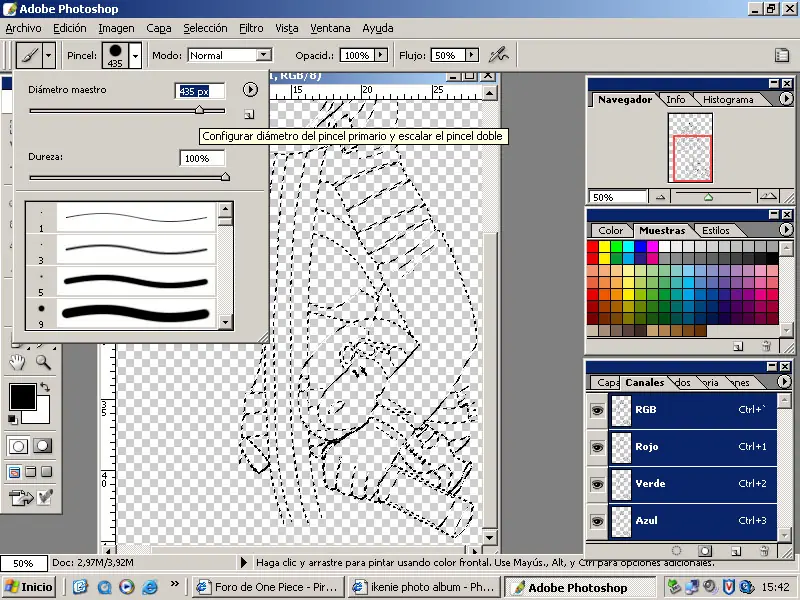Reset to default foreground and background colors
The width and height of the screenshot is (800, 600).
coord(12,419)
